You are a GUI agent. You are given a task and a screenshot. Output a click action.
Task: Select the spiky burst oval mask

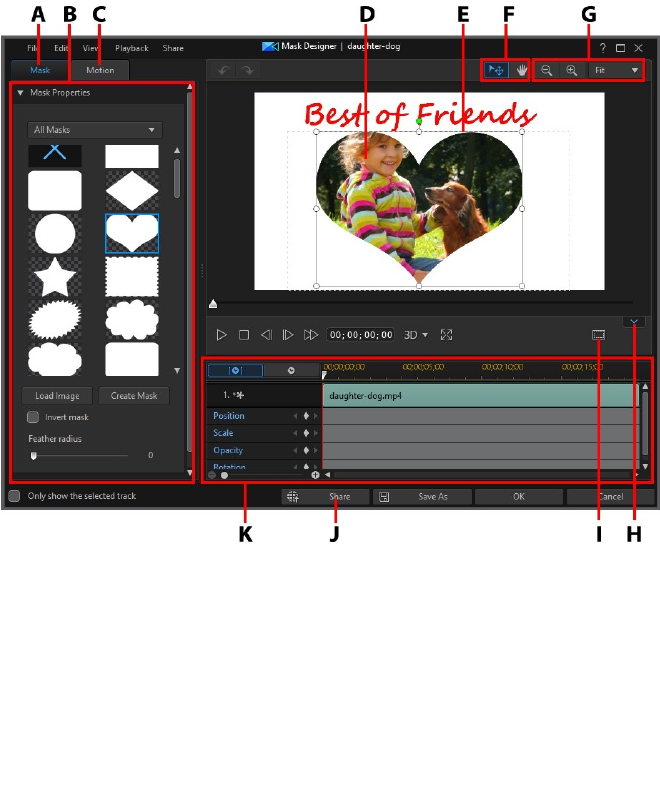[55, 320]
